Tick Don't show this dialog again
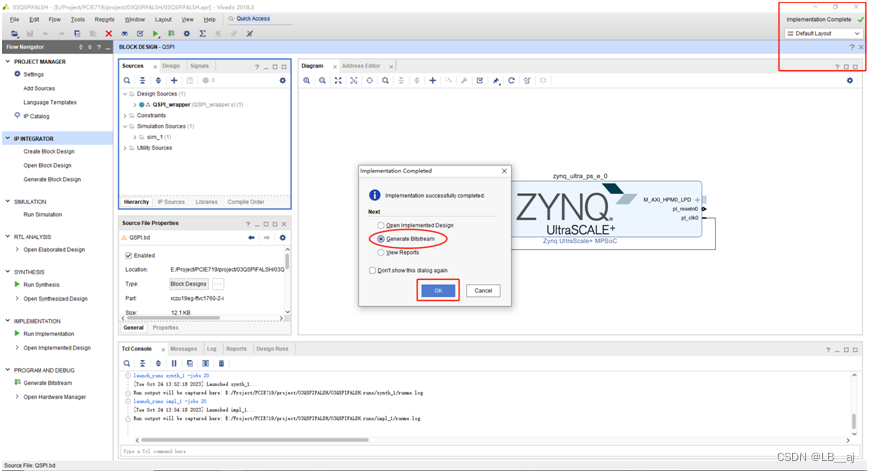This screenshot has width=869, height=473. (372, 271)
